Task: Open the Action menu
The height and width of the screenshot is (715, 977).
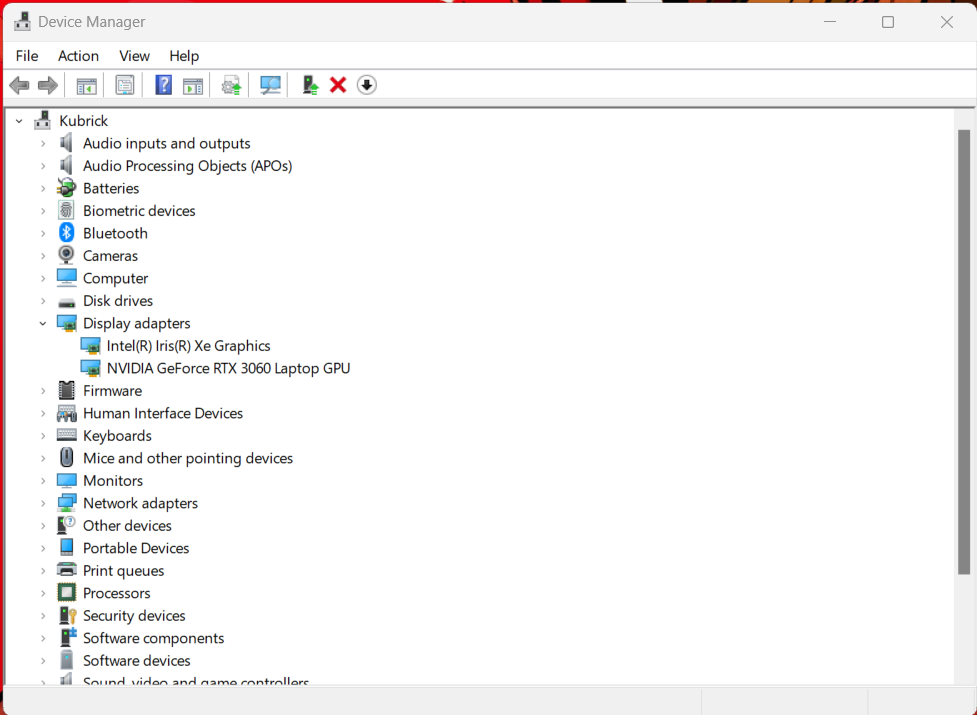Action: coord(79,56)
